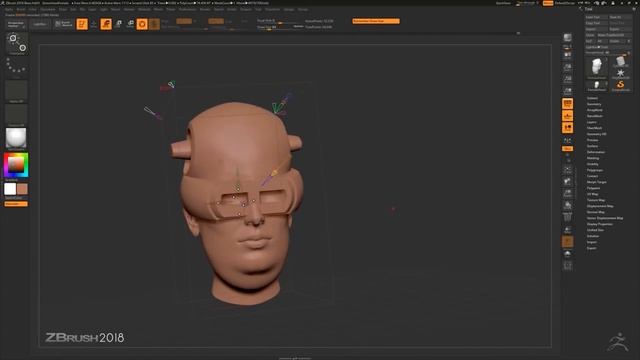Open the Alpha selector box

pos(16,91)
